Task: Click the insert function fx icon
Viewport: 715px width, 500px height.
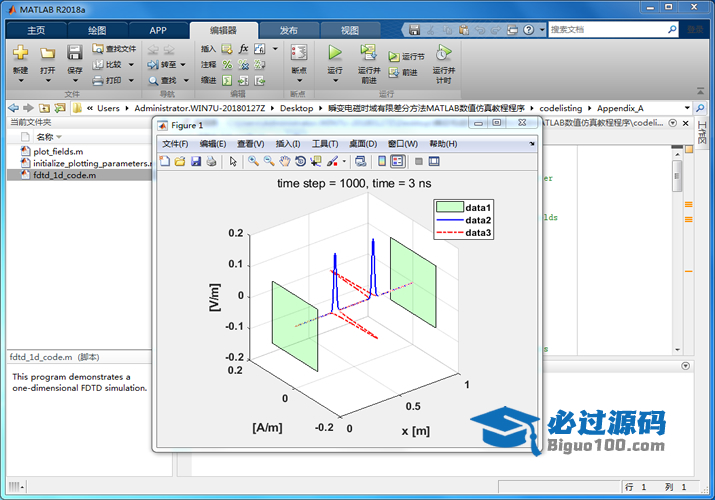Action: coord(244,49)
